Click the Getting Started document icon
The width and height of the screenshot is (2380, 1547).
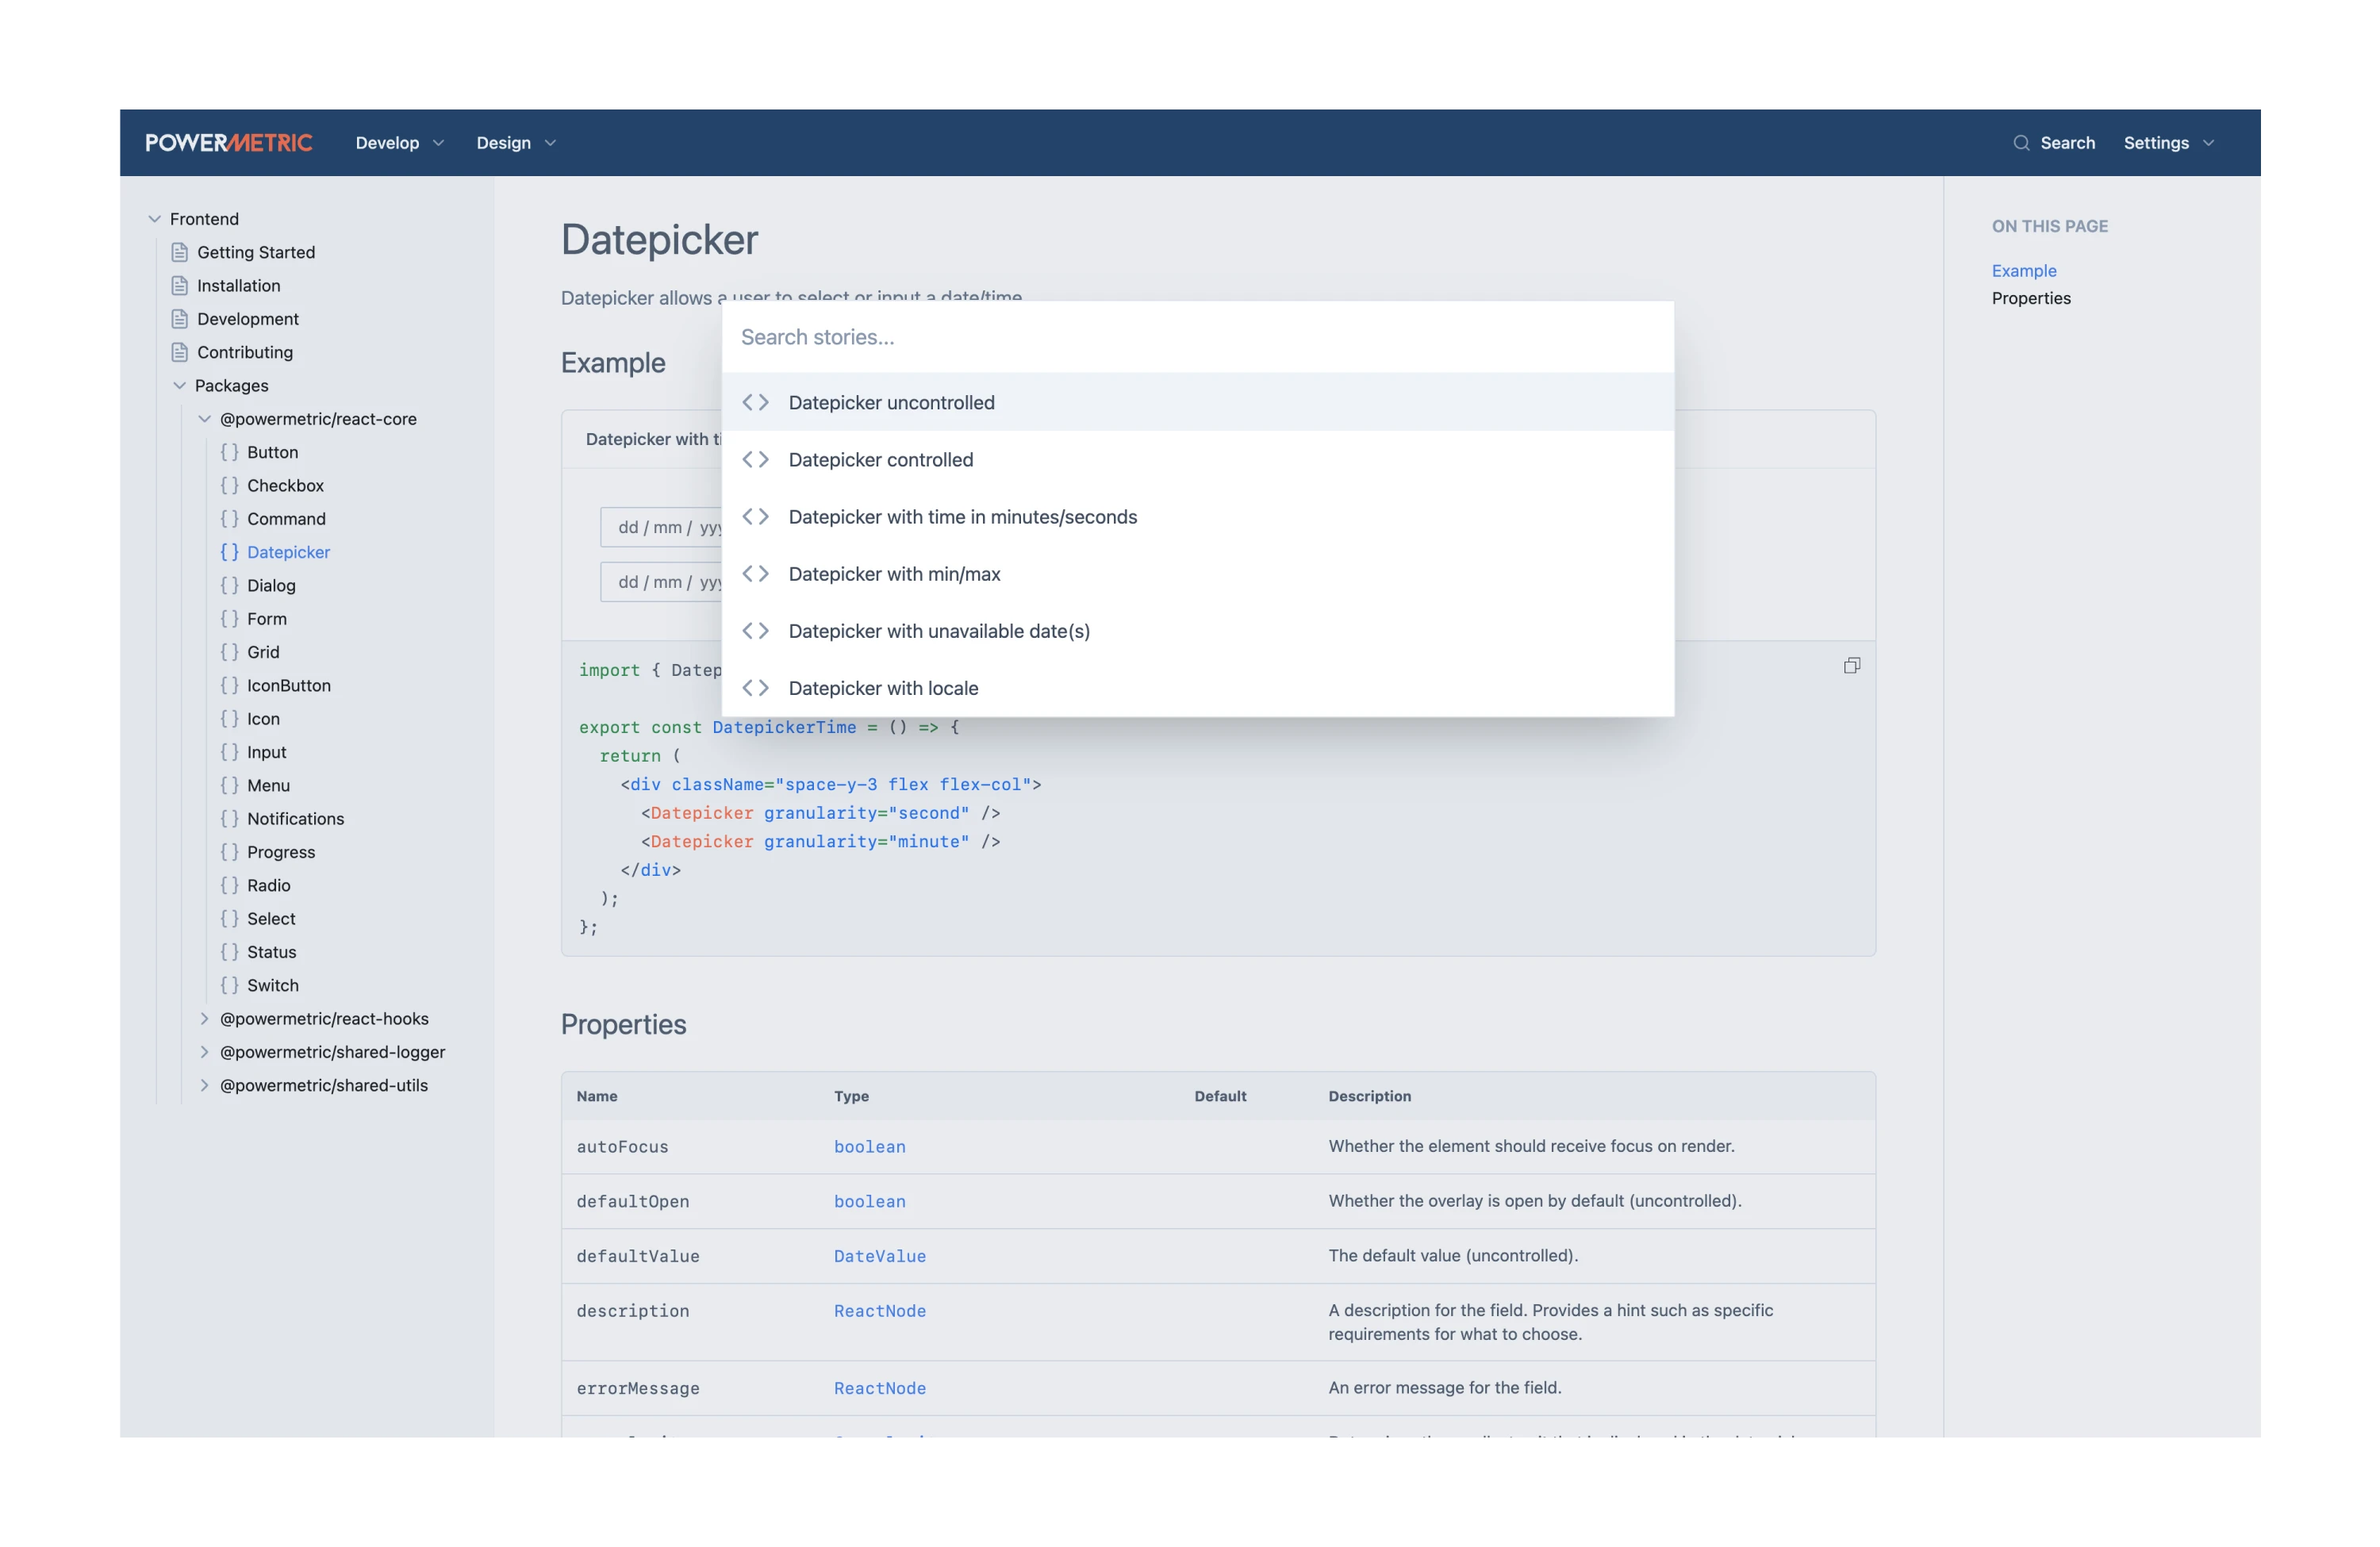(180, 252)
